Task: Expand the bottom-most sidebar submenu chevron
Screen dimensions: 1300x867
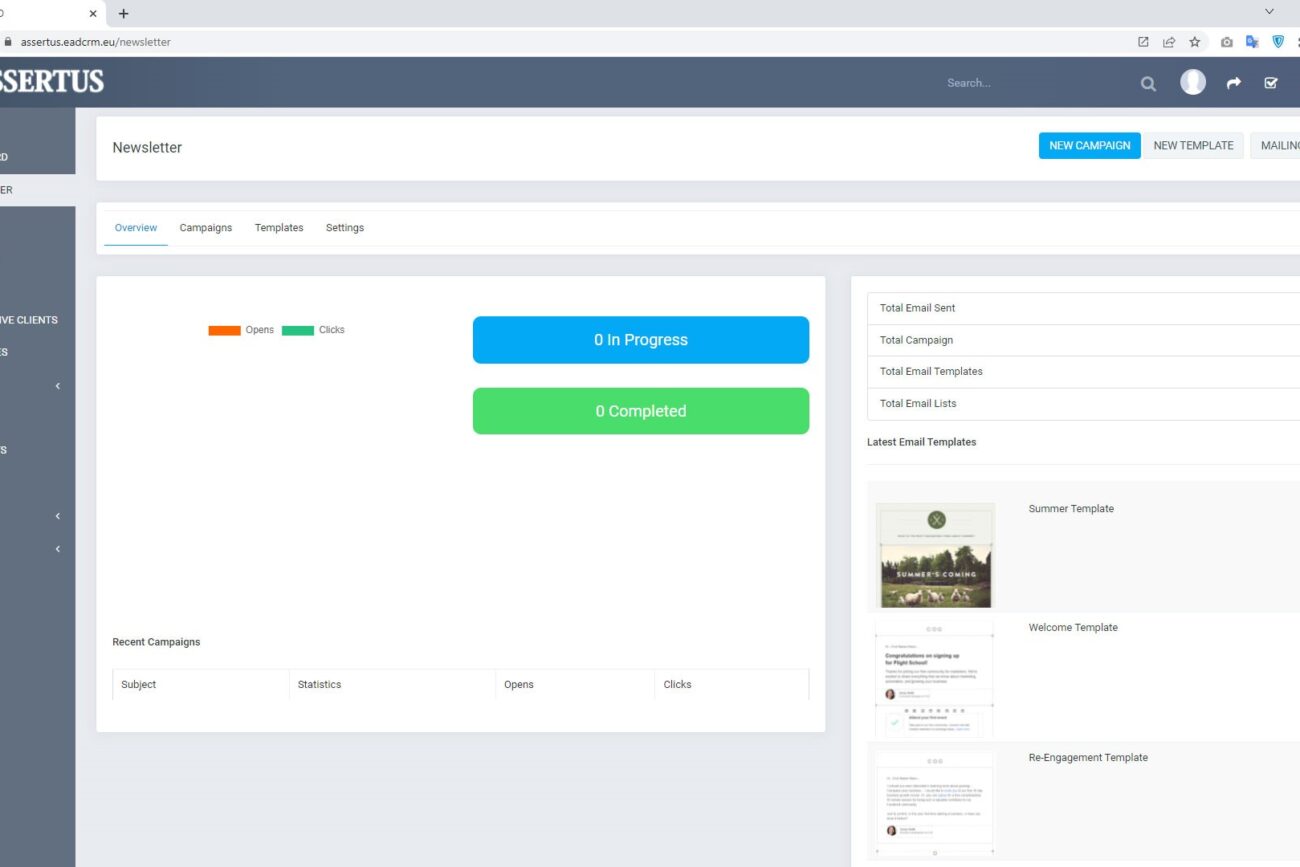Action: tap(58, 549)
